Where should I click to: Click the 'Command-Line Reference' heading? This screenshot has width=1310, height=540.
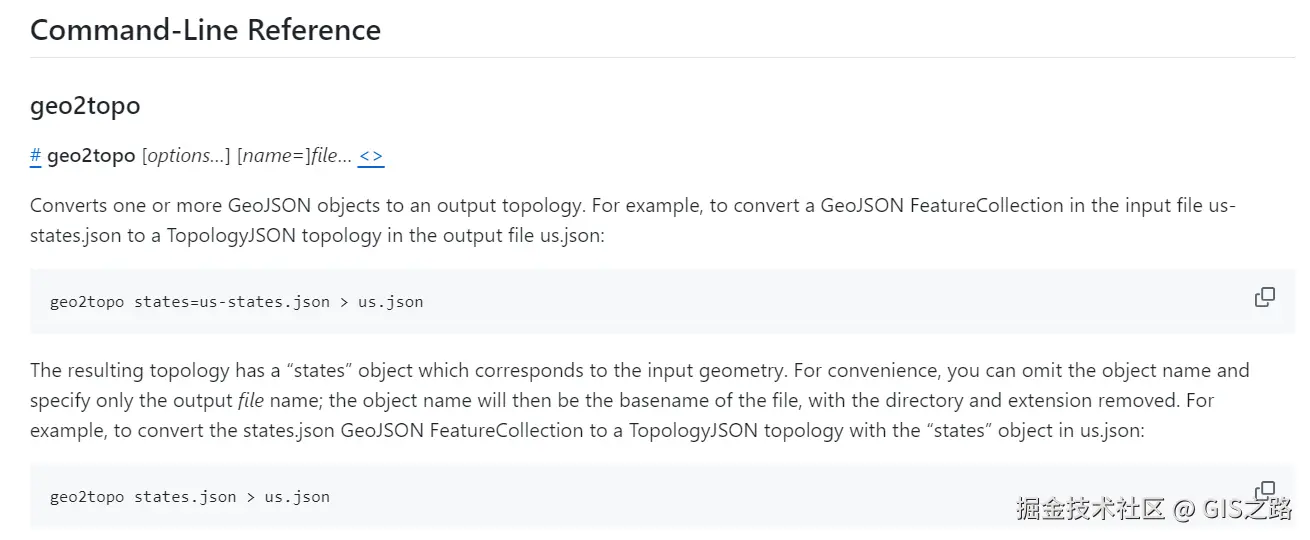[205, 30]
